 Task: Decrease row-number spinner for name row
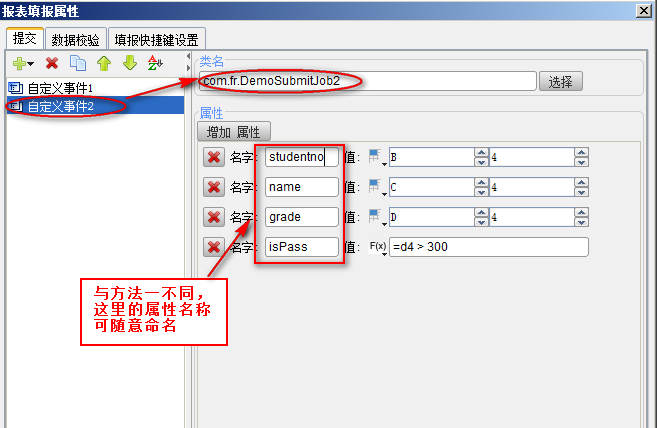[x=581, y=192]
